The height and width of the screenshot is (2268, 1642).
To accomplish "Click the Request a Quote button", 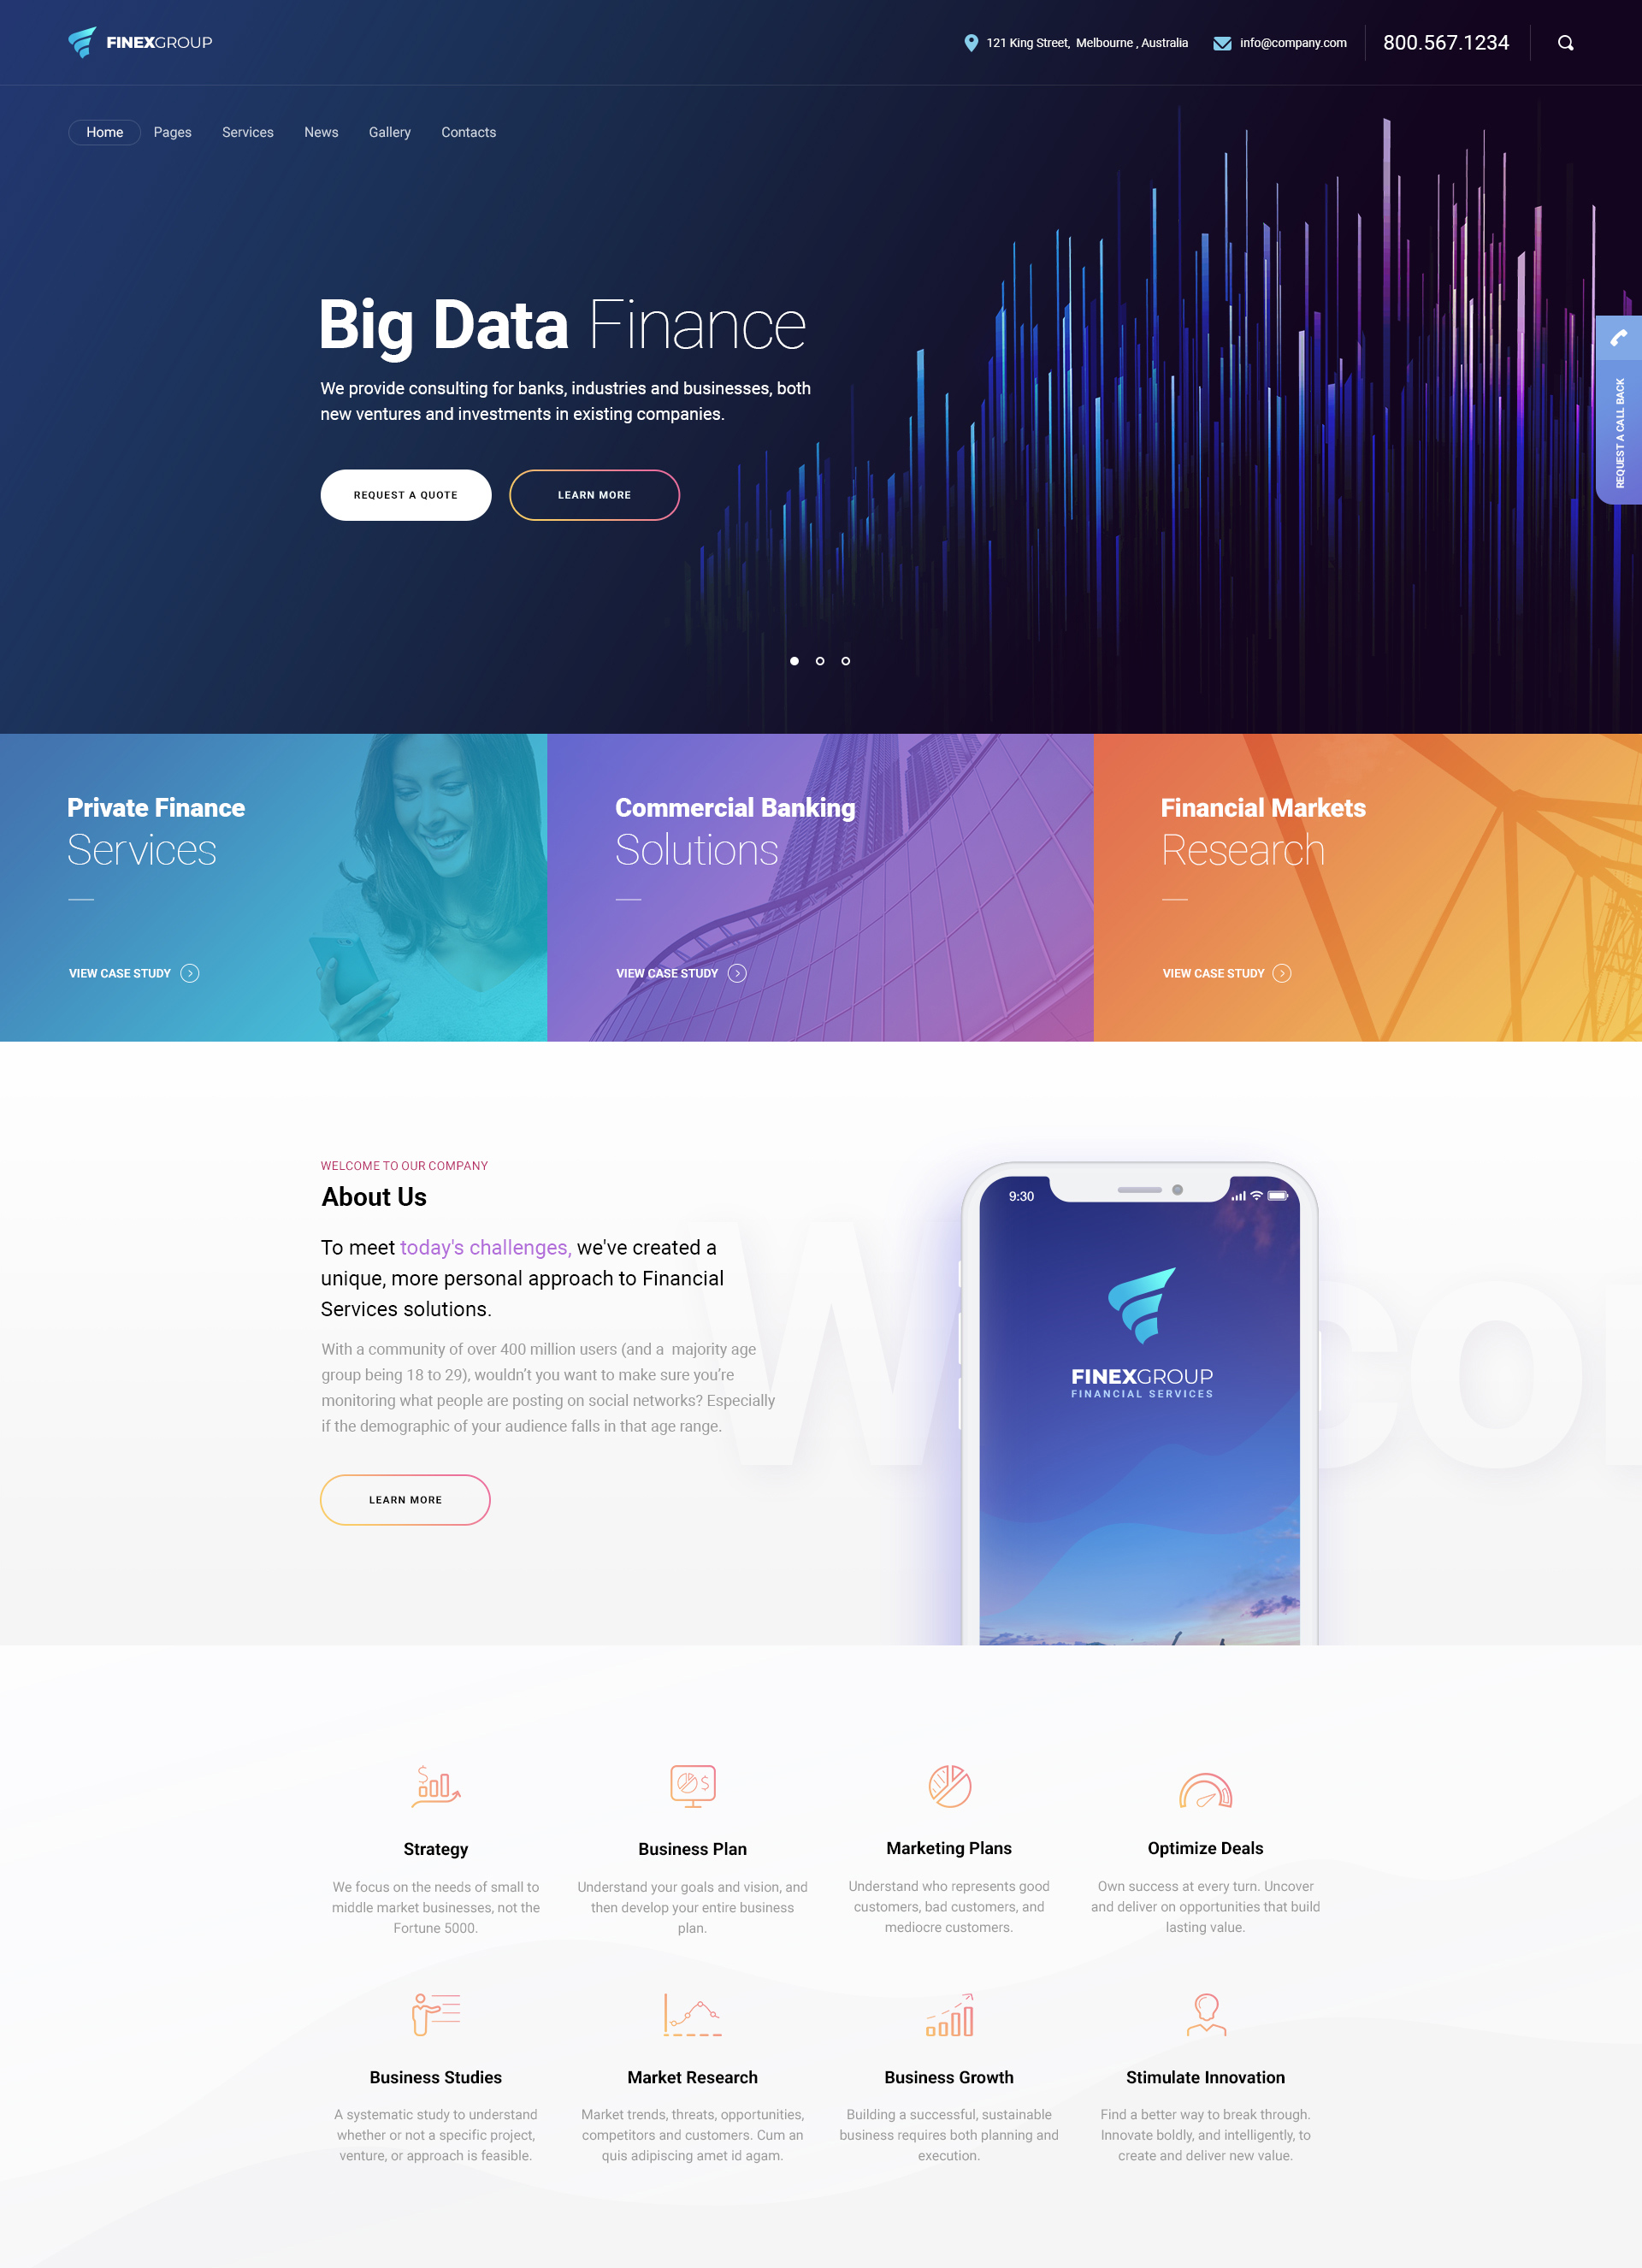I will 404,495.
